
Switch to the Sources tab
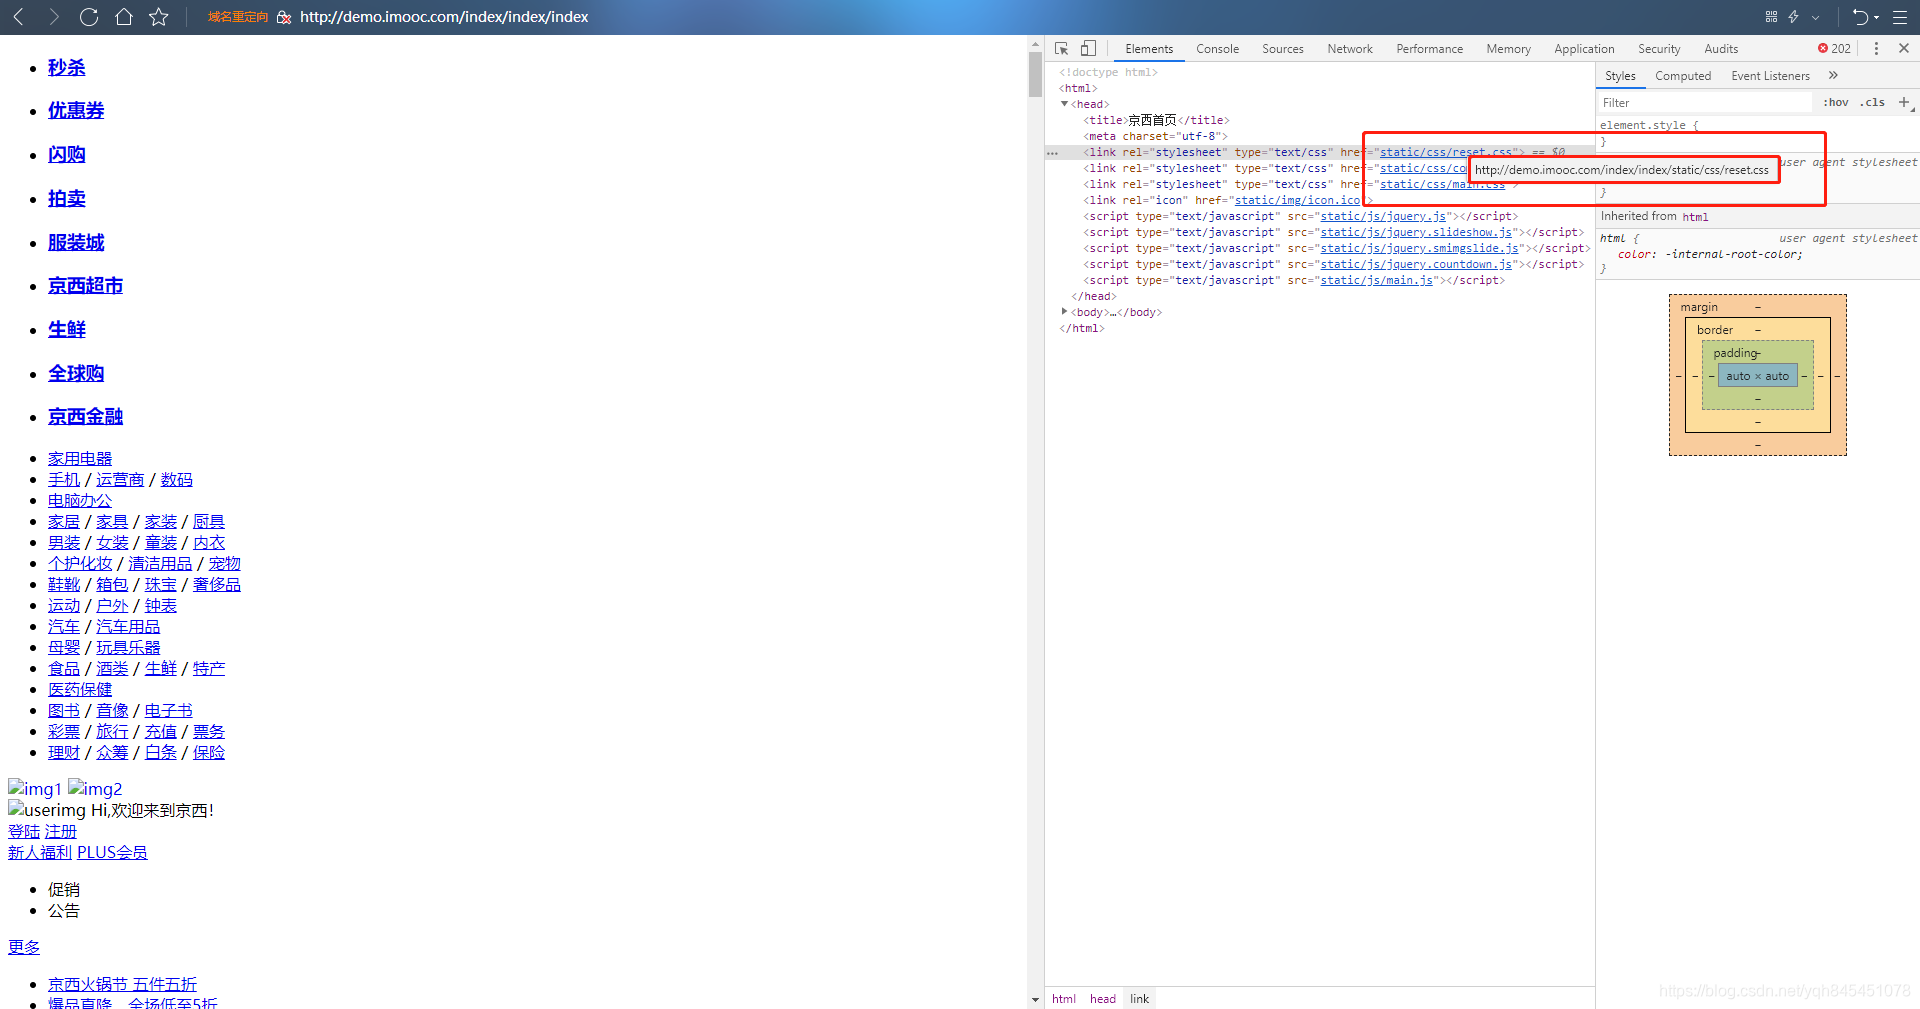tap(1282, 48)
